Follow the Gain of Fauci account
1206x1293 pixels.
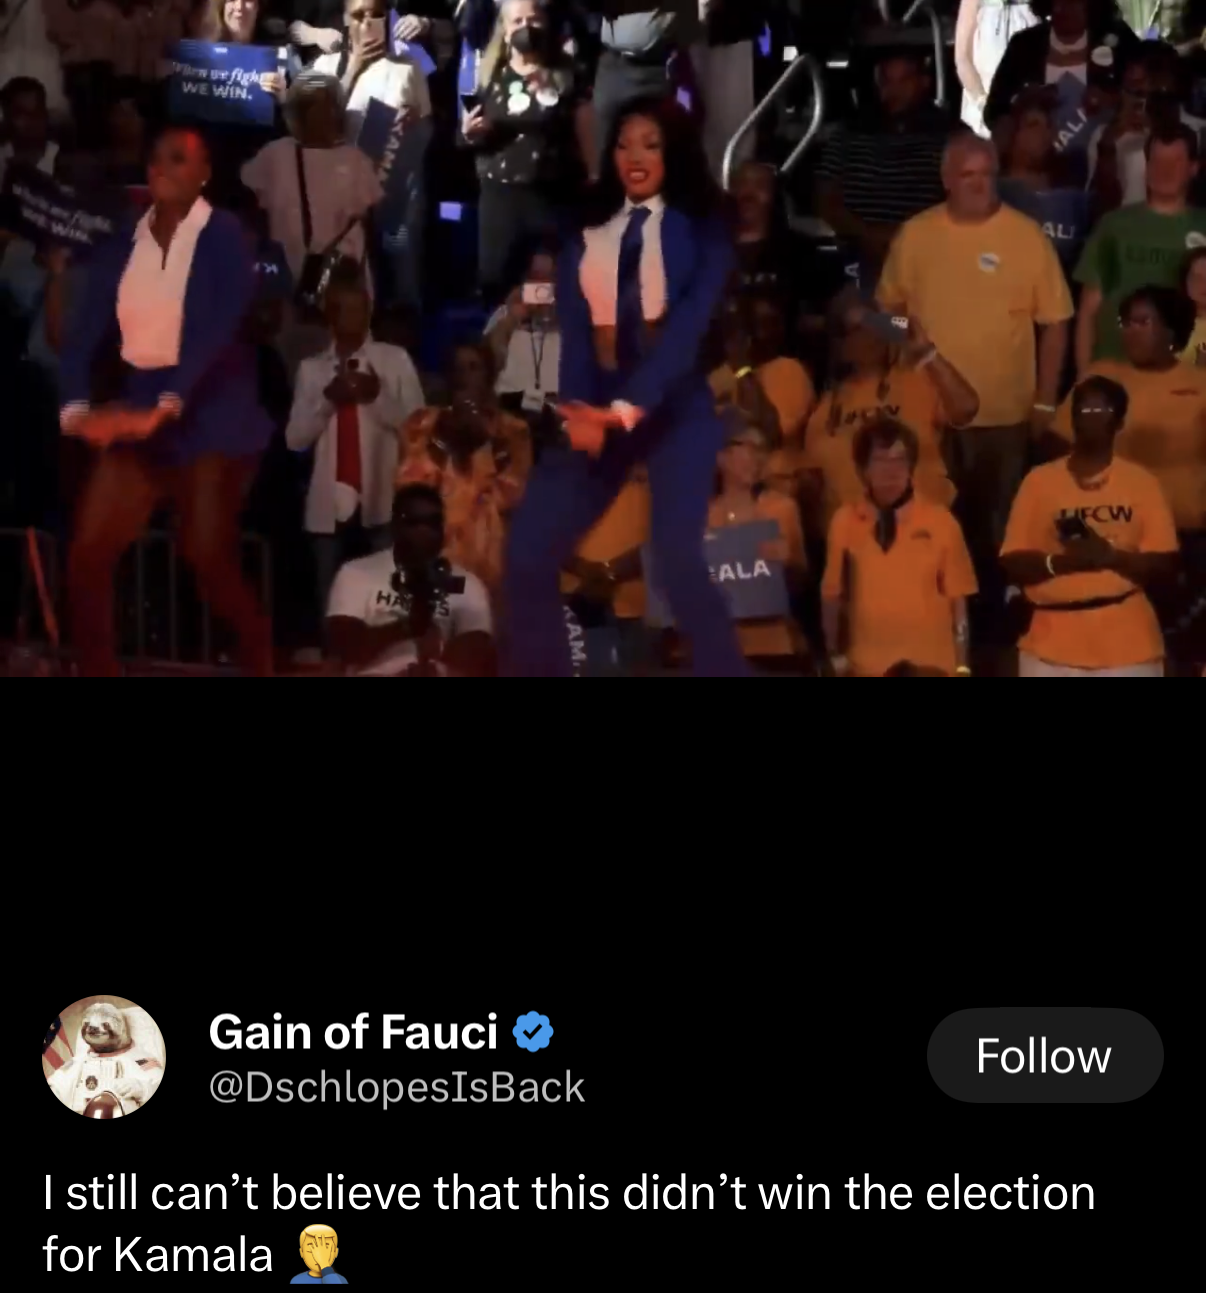click(1044, 1055)
